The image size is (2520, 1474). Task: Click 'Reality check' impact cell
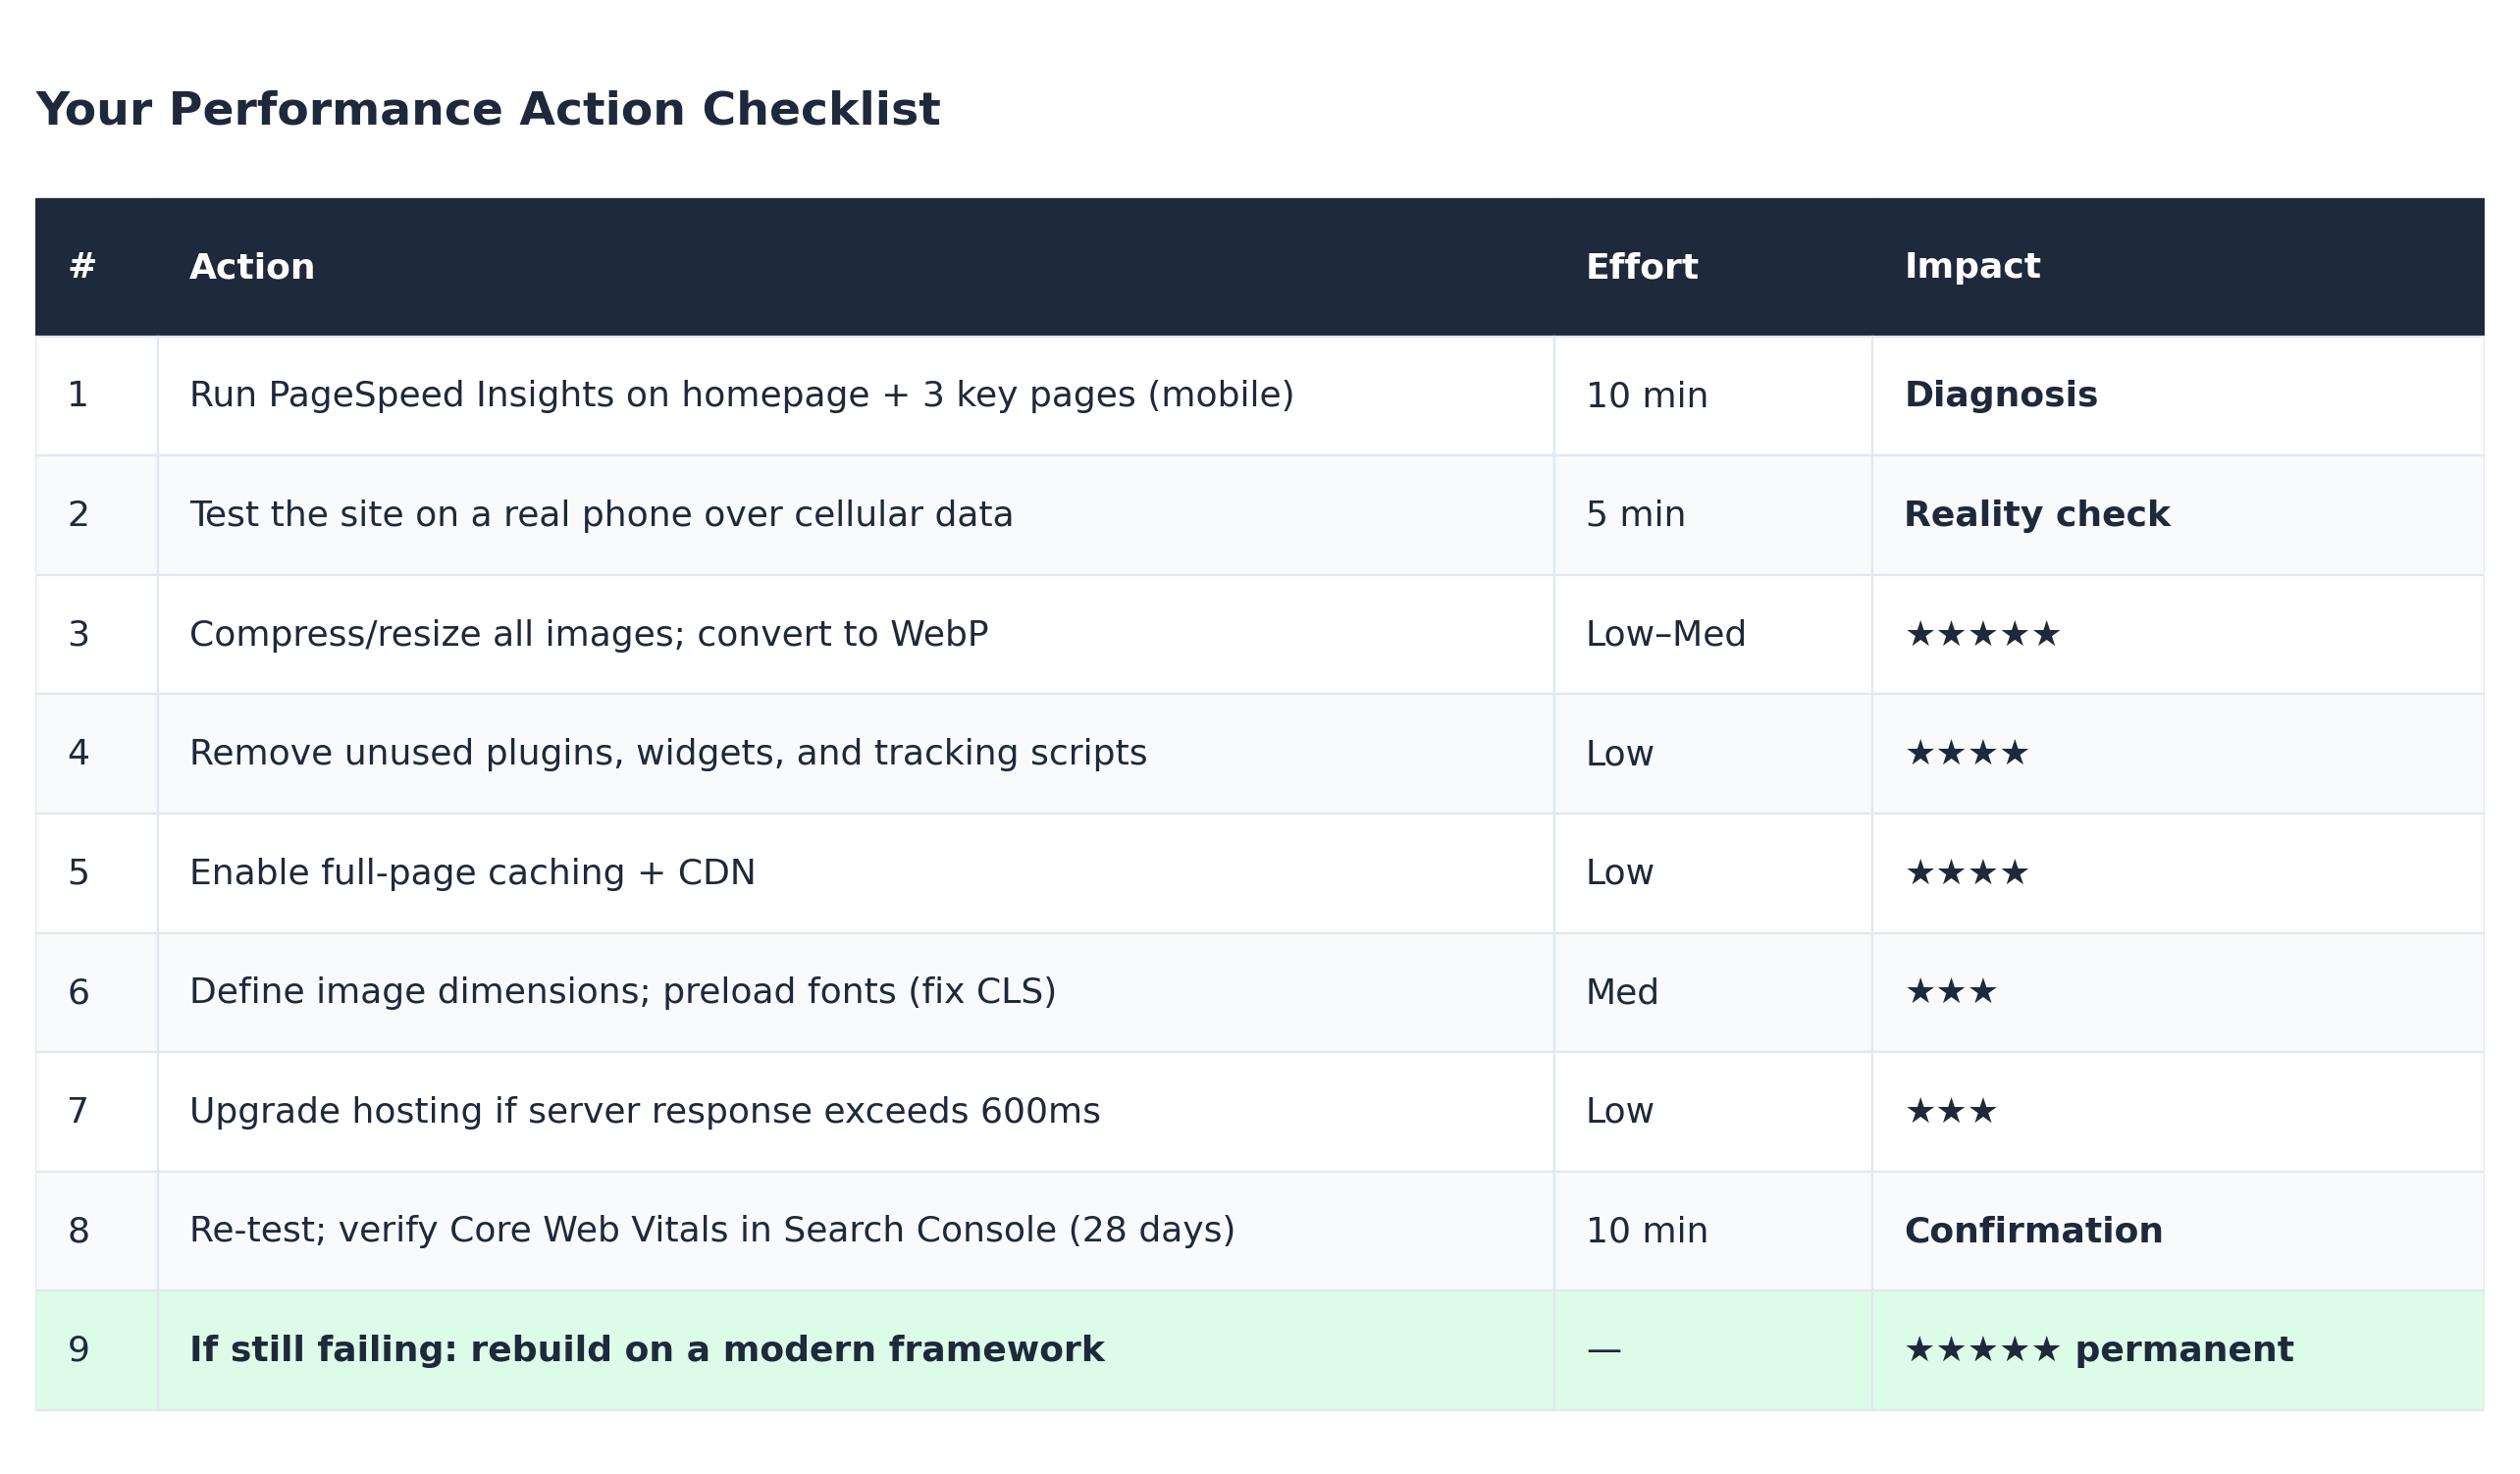[2037, 515]
